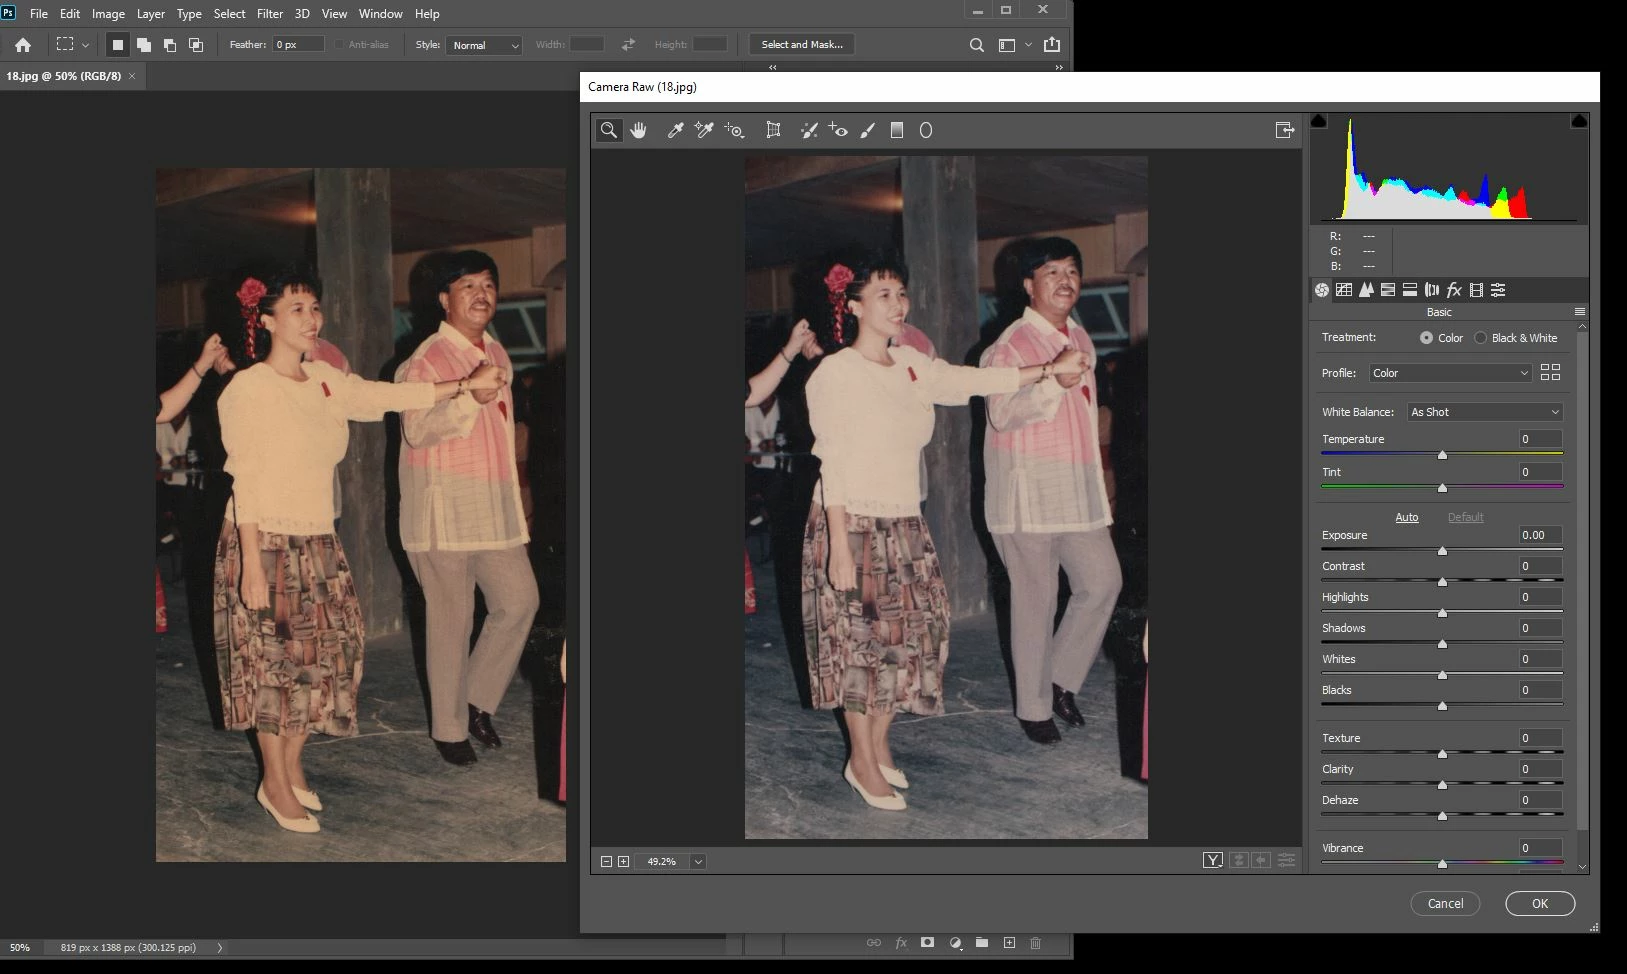Toggle between current and default panel settings
The width and height of the screenshot is (1627, 974).
[1286, 860]
